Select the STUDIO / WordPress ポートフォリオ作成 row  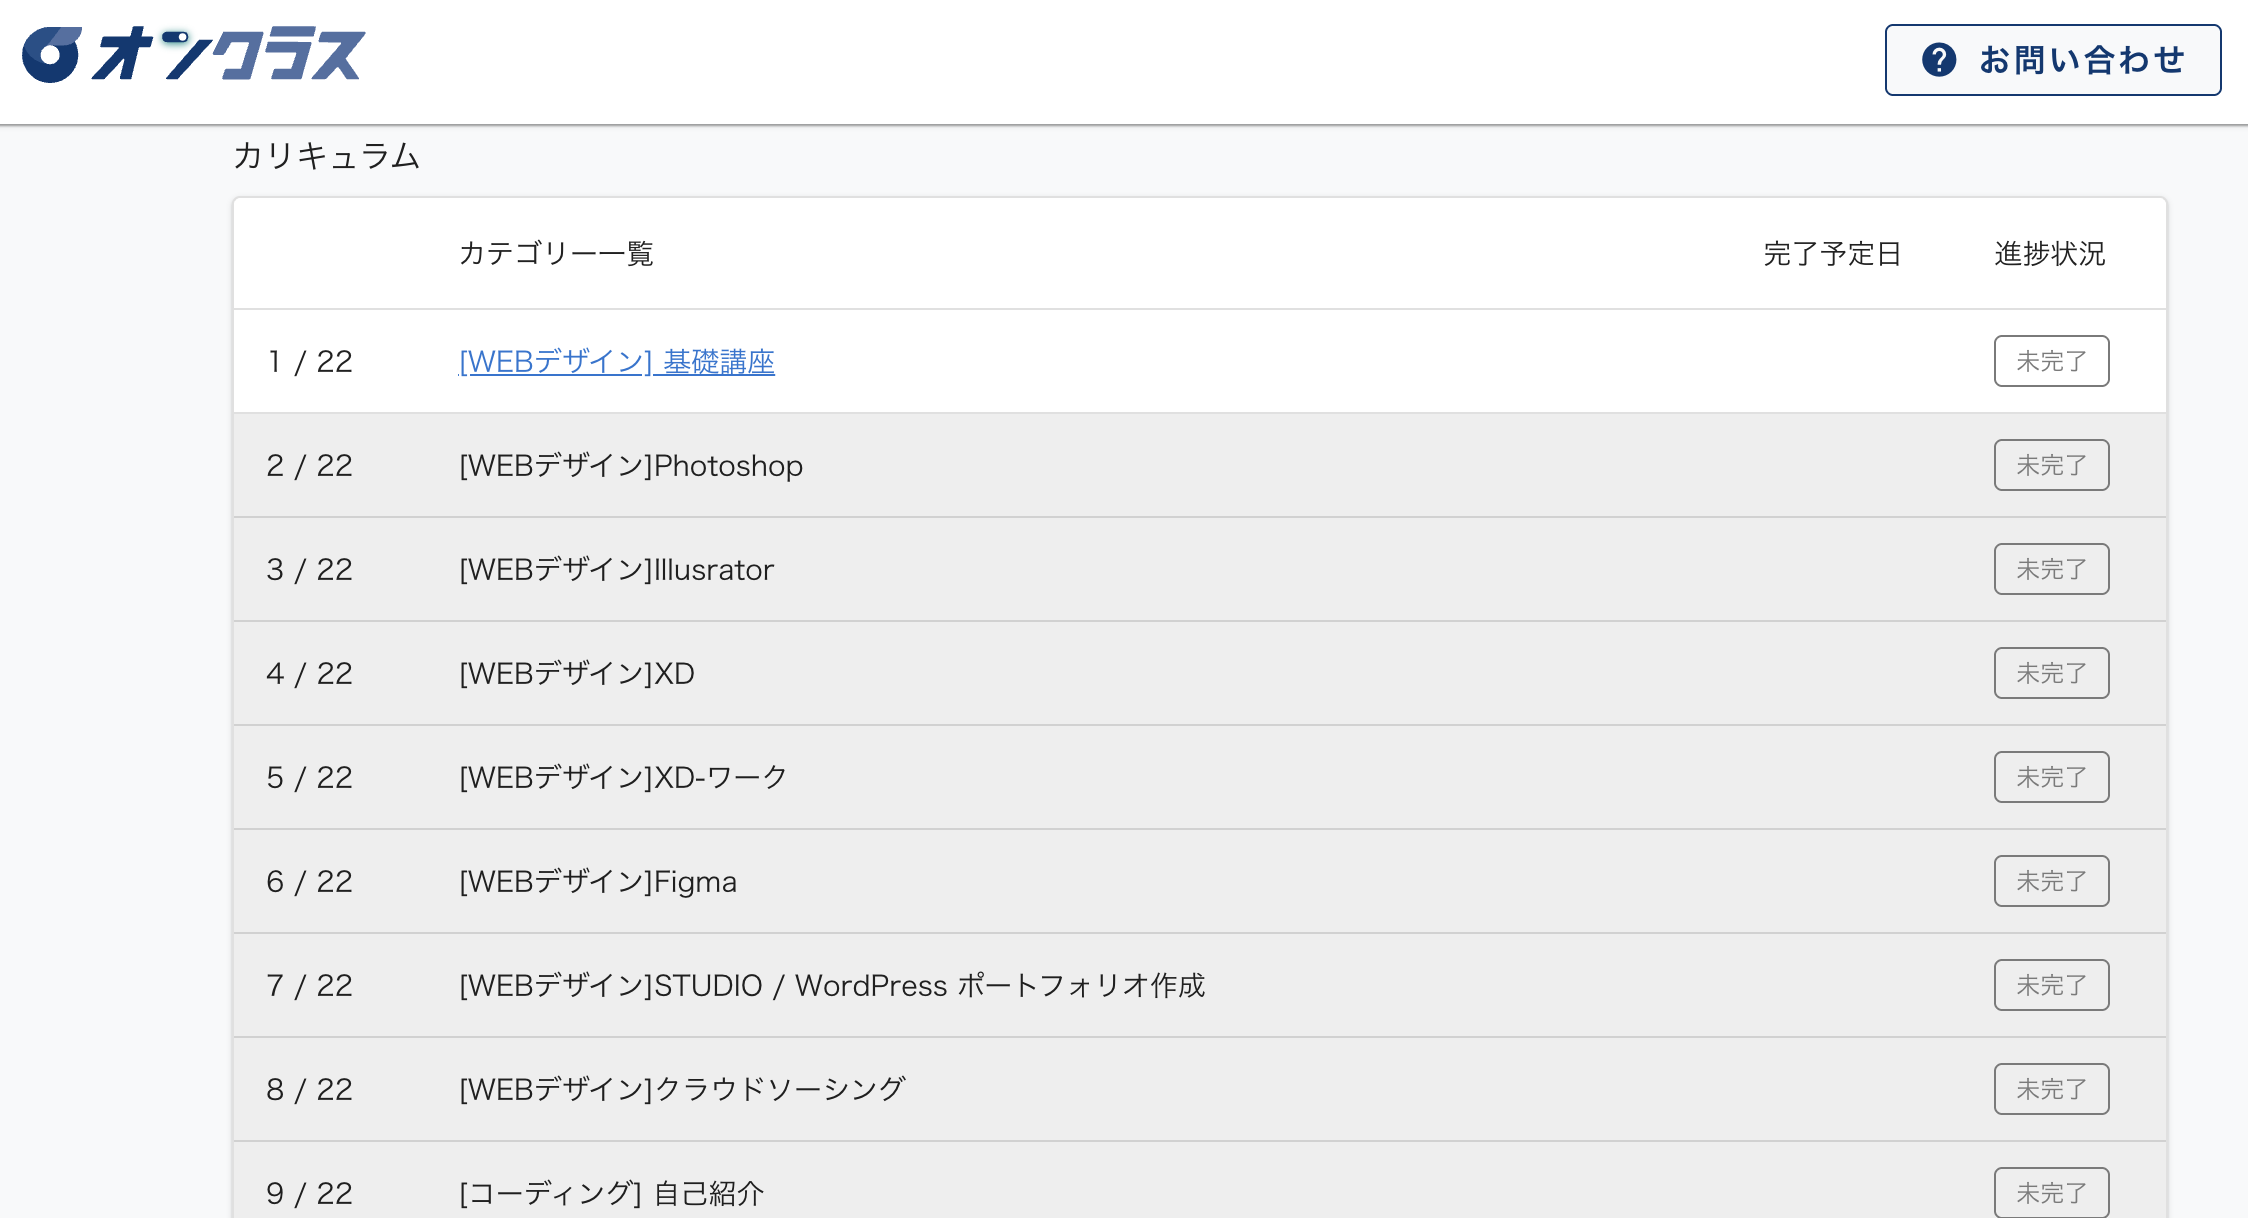(x=831, y=985)
